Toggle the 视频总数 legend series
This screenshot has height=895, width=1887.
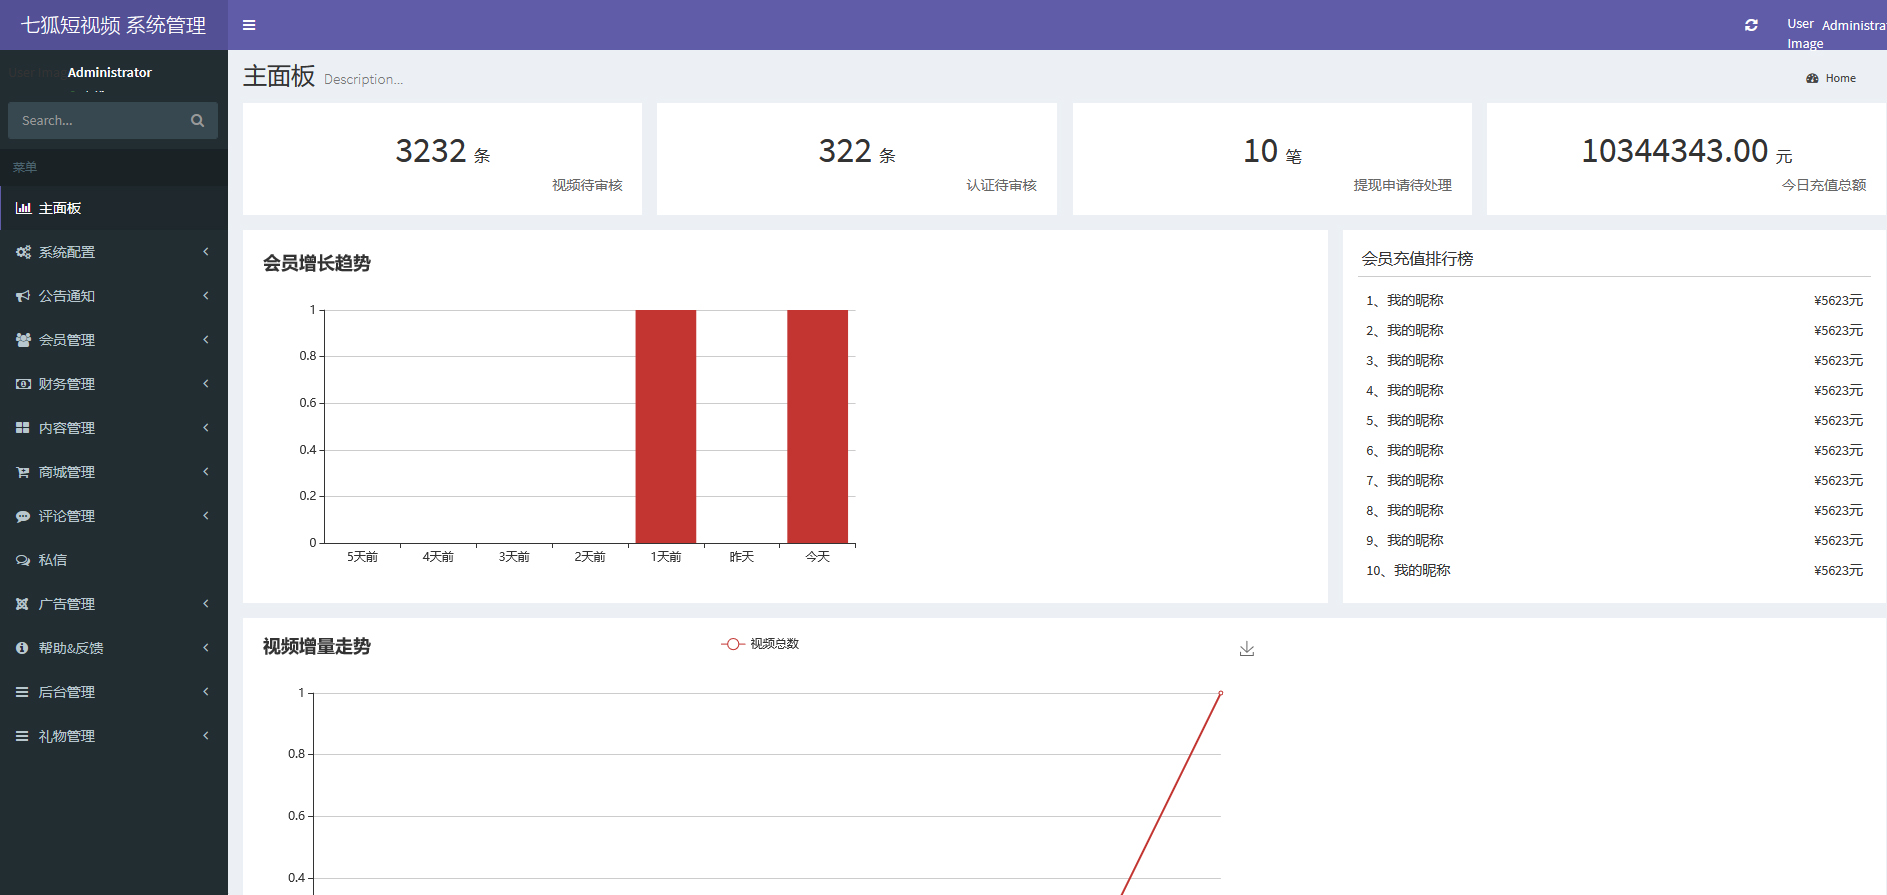pos(760,644)
